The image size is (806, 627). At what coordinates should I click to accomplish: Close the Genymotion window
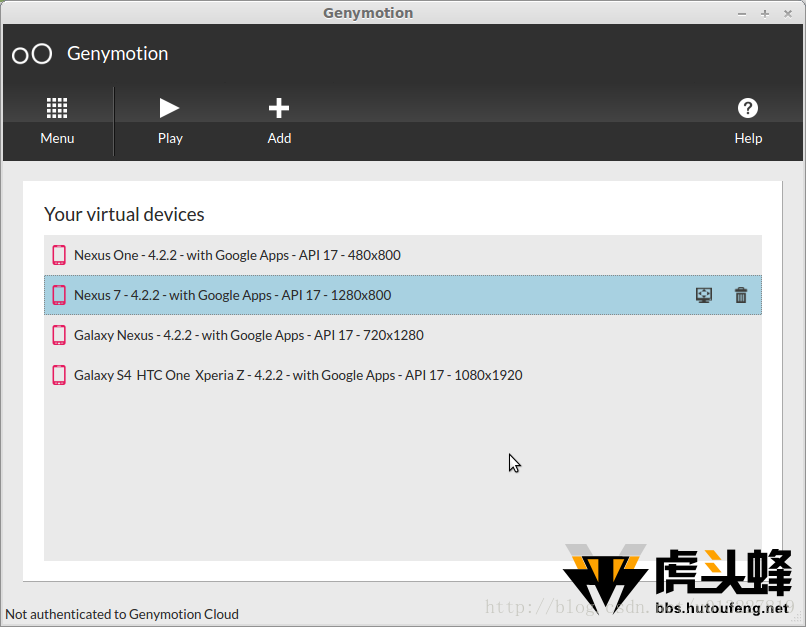[787, 14]
